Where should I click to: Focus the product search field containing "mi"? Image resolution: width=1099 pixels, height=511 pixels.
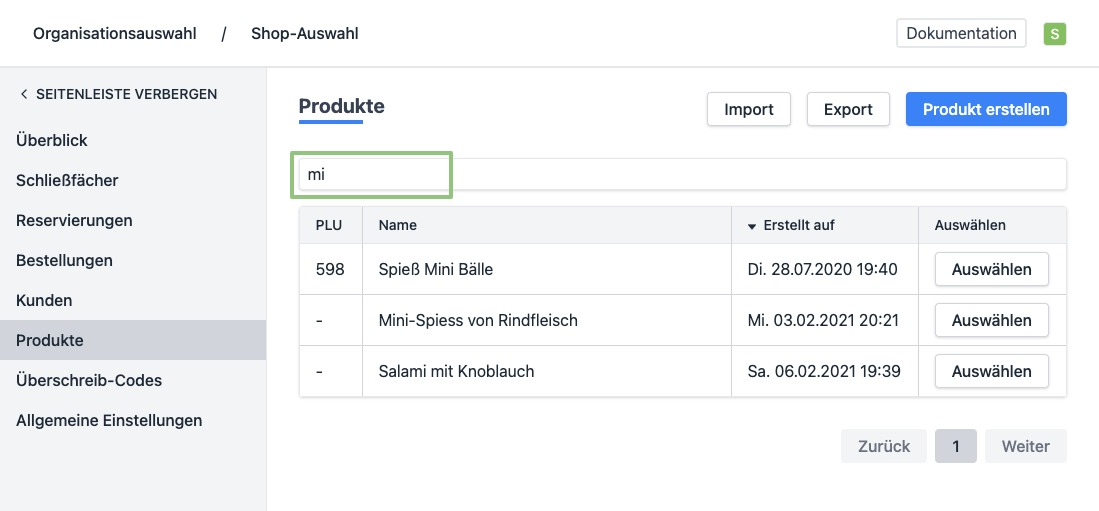point(682,174)
